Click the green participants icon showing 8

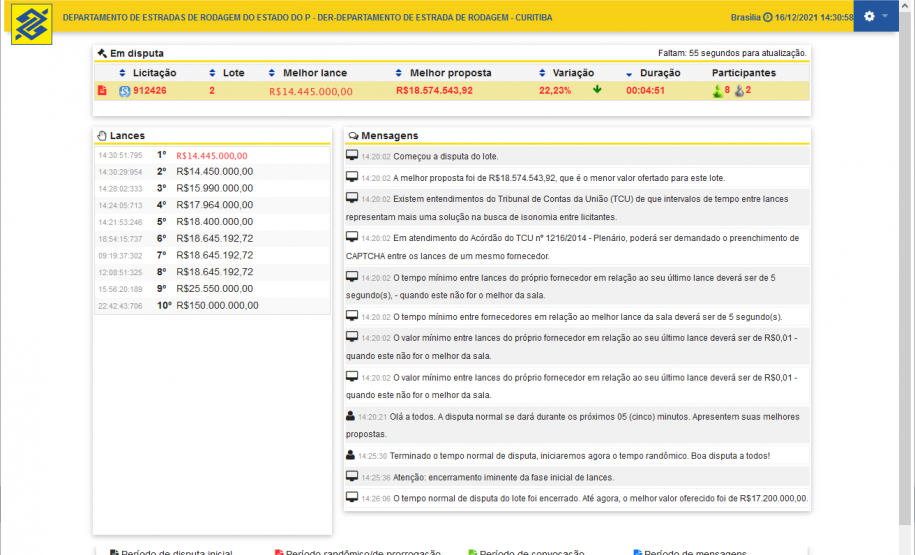click(x=717, y=91)
